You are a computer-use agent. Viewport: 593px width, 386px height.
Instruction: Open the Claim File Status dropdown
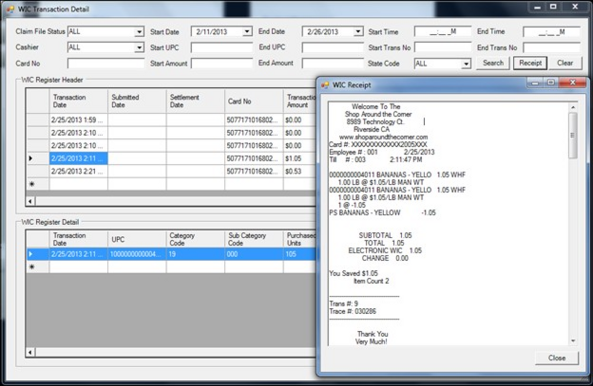pyautogui.click(x=139, y=32)
